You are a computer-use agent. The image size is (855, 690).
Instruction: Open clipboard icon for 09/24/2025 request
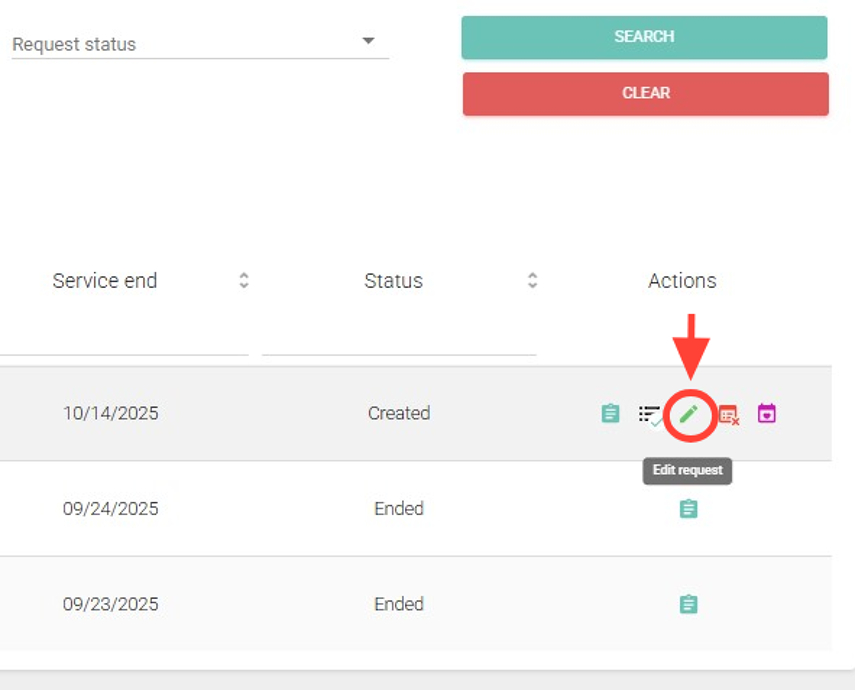[x=688, y=509]
